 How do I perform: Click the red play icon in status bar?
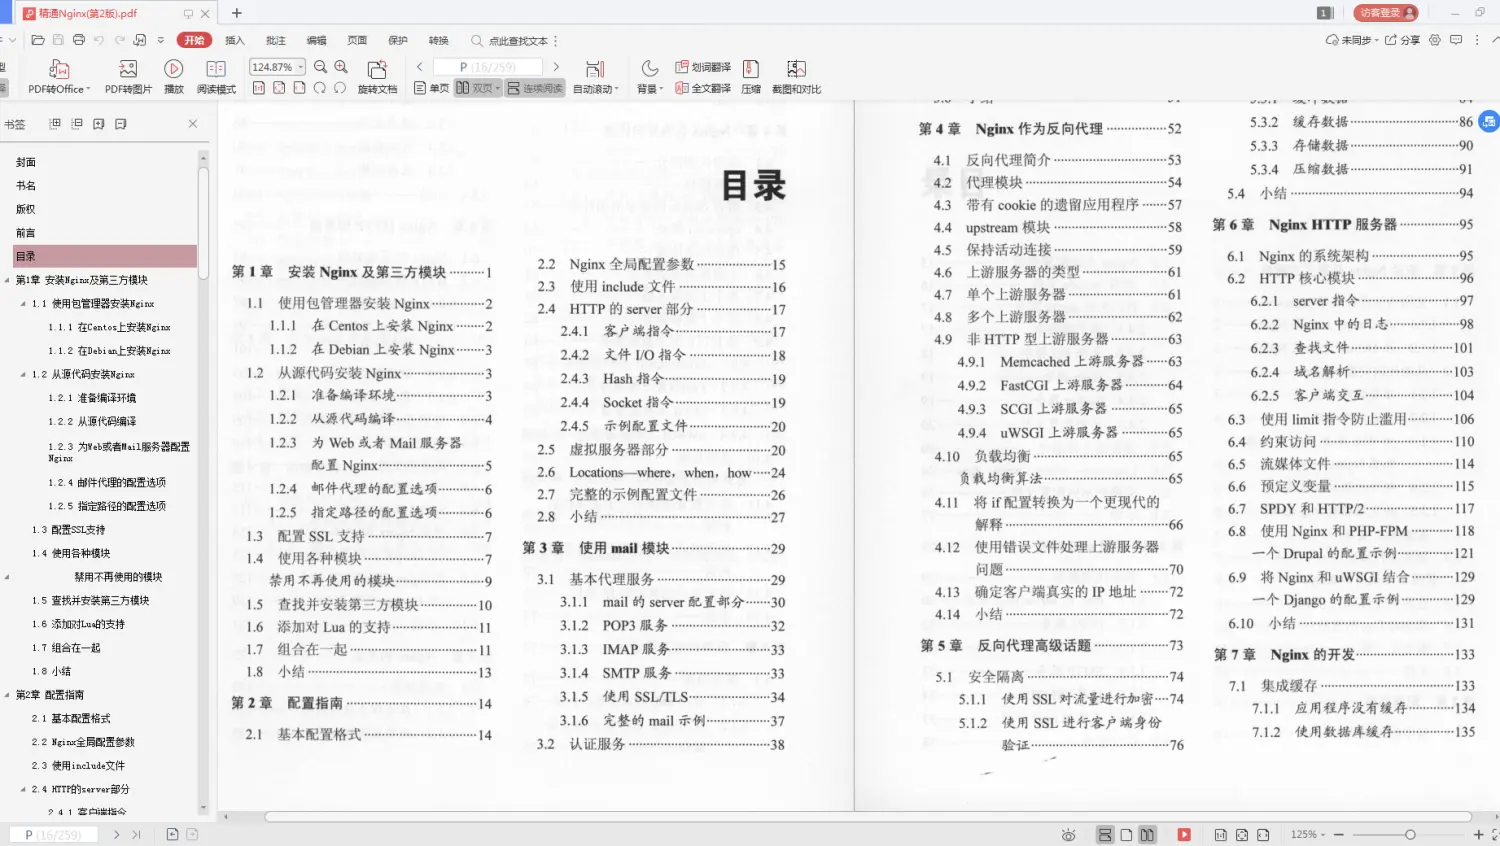click(1184, 834)
